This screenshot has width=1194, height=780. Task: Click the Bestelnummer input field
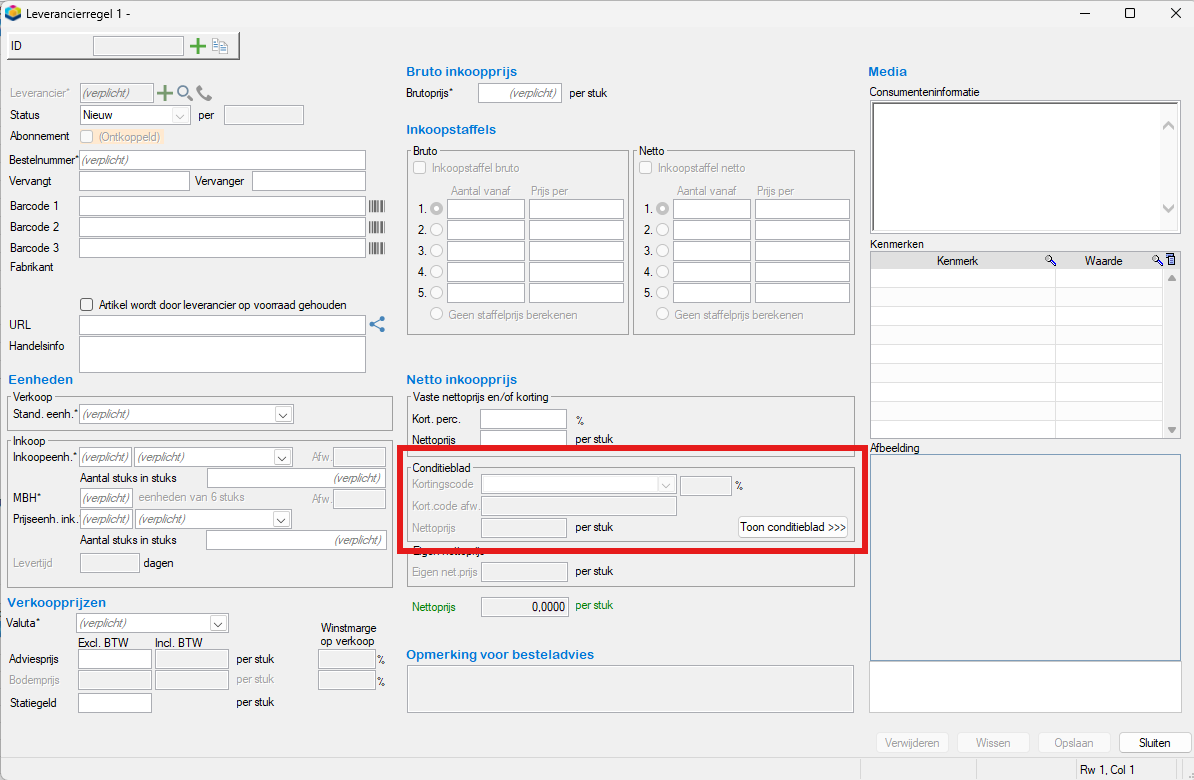point(222,160)
